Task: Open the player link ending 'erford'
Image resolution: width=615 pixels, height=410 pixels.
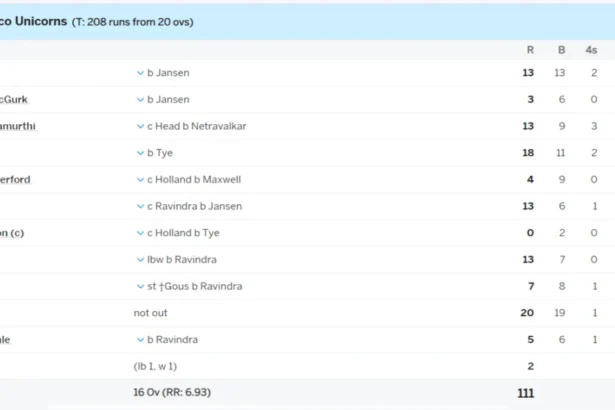Action: (15, 180)
